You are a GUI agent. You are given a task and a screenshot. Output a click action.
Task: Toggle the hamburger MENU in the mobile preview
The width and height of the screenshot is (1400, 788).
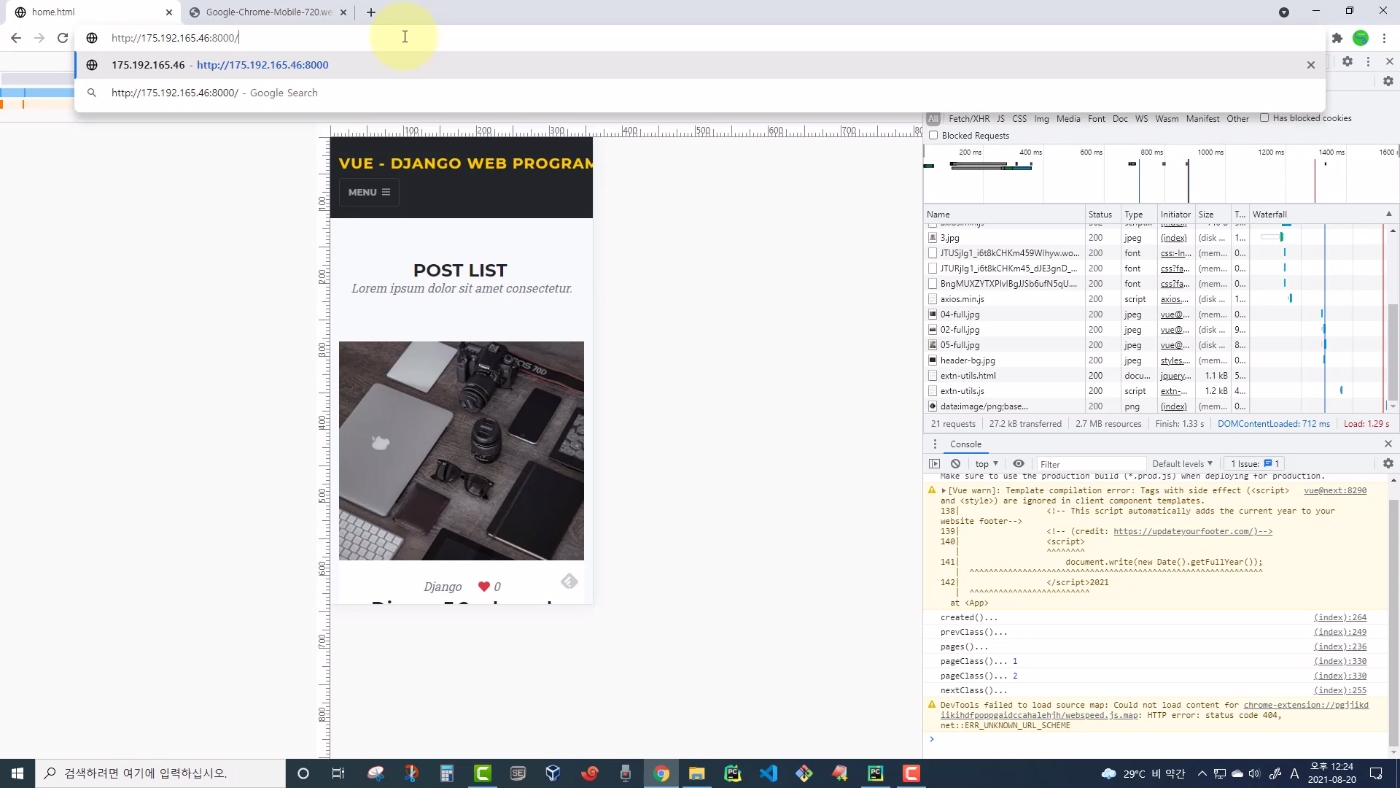(369, 192)
